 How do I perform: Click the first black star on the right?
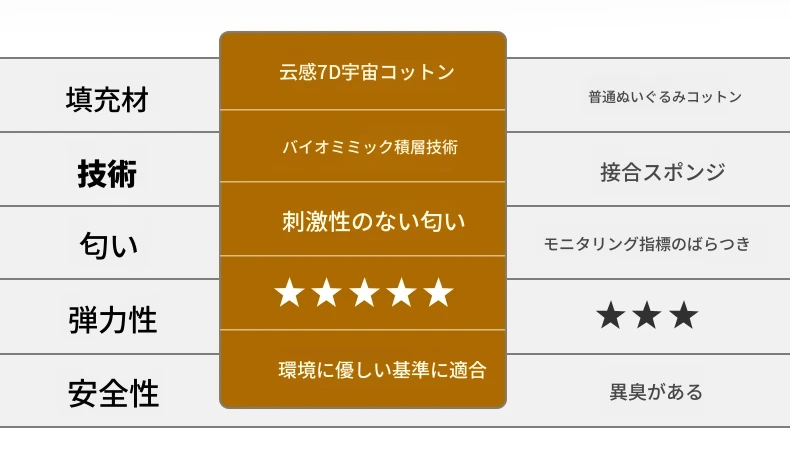(610, 316)
